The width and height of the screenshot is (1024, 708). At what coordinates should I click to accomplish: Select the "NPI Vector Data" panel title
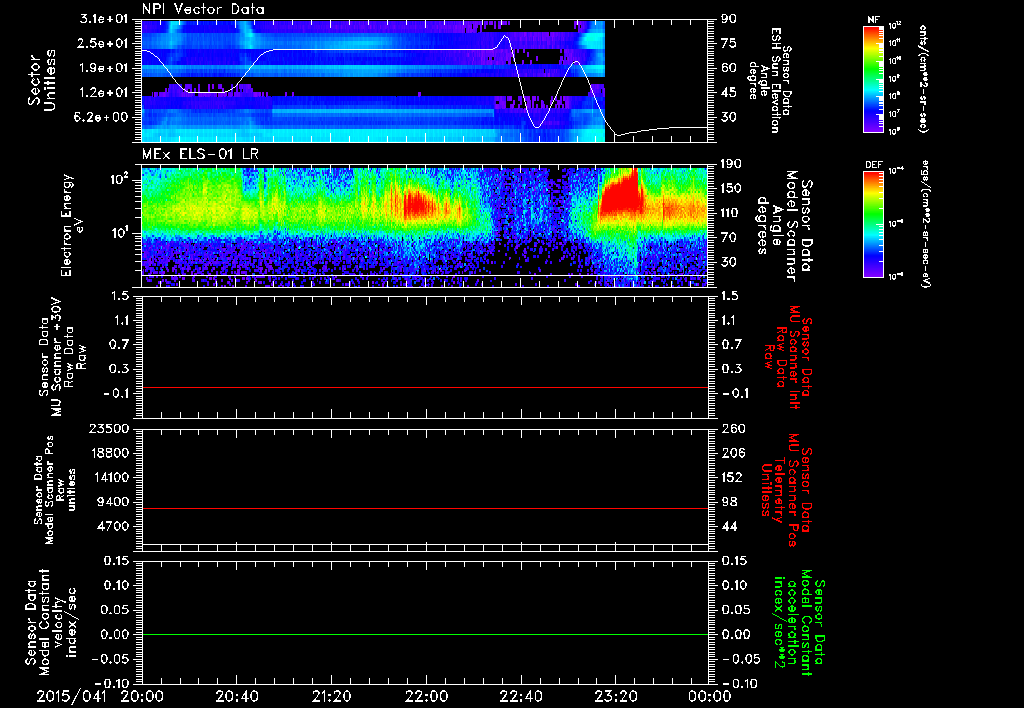tap(203, 9)
